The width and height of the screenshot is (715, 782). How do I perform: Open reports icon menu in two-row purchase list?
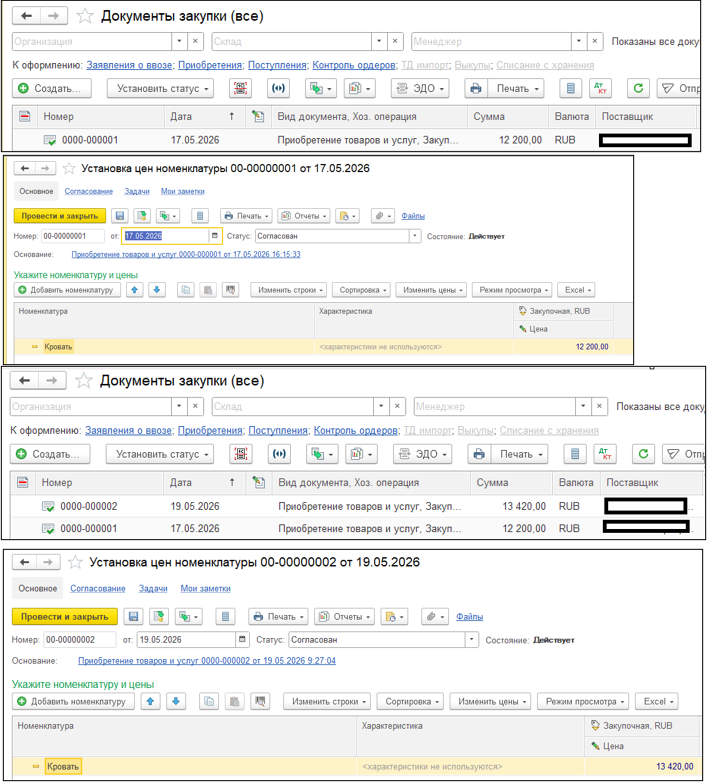click(x=361, y=454)
